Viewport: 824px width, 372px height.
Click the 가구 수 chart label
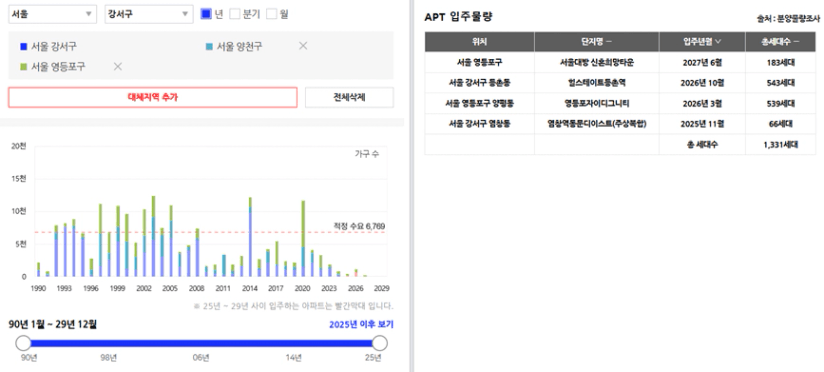[366, 154]
